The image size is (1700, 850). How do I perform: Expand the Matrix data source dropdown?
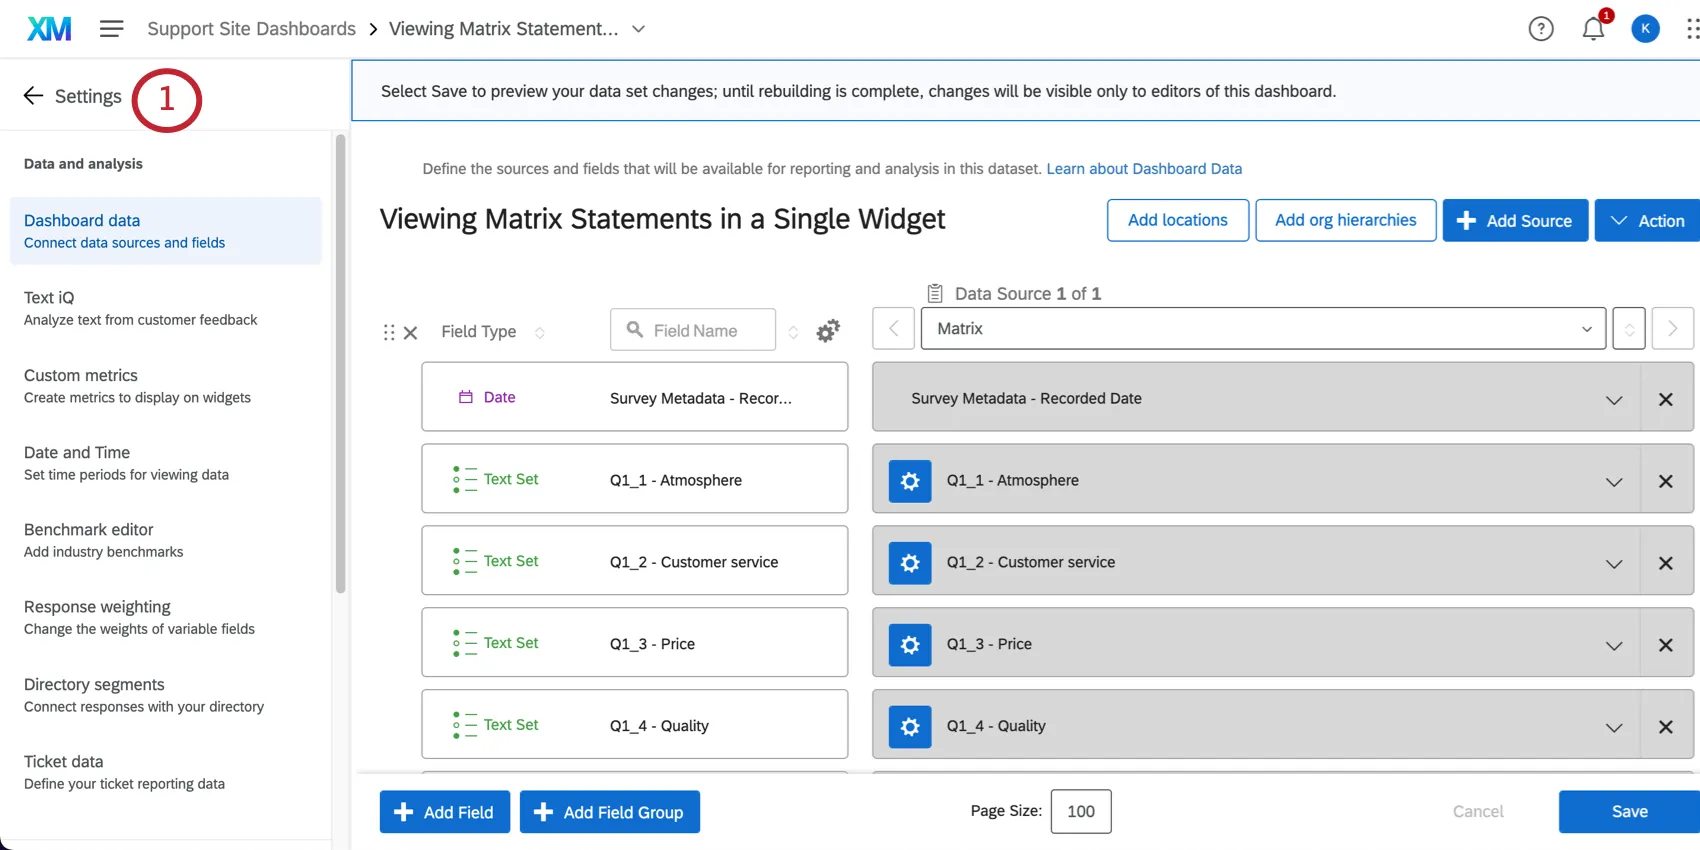(x=1263, y=329)
